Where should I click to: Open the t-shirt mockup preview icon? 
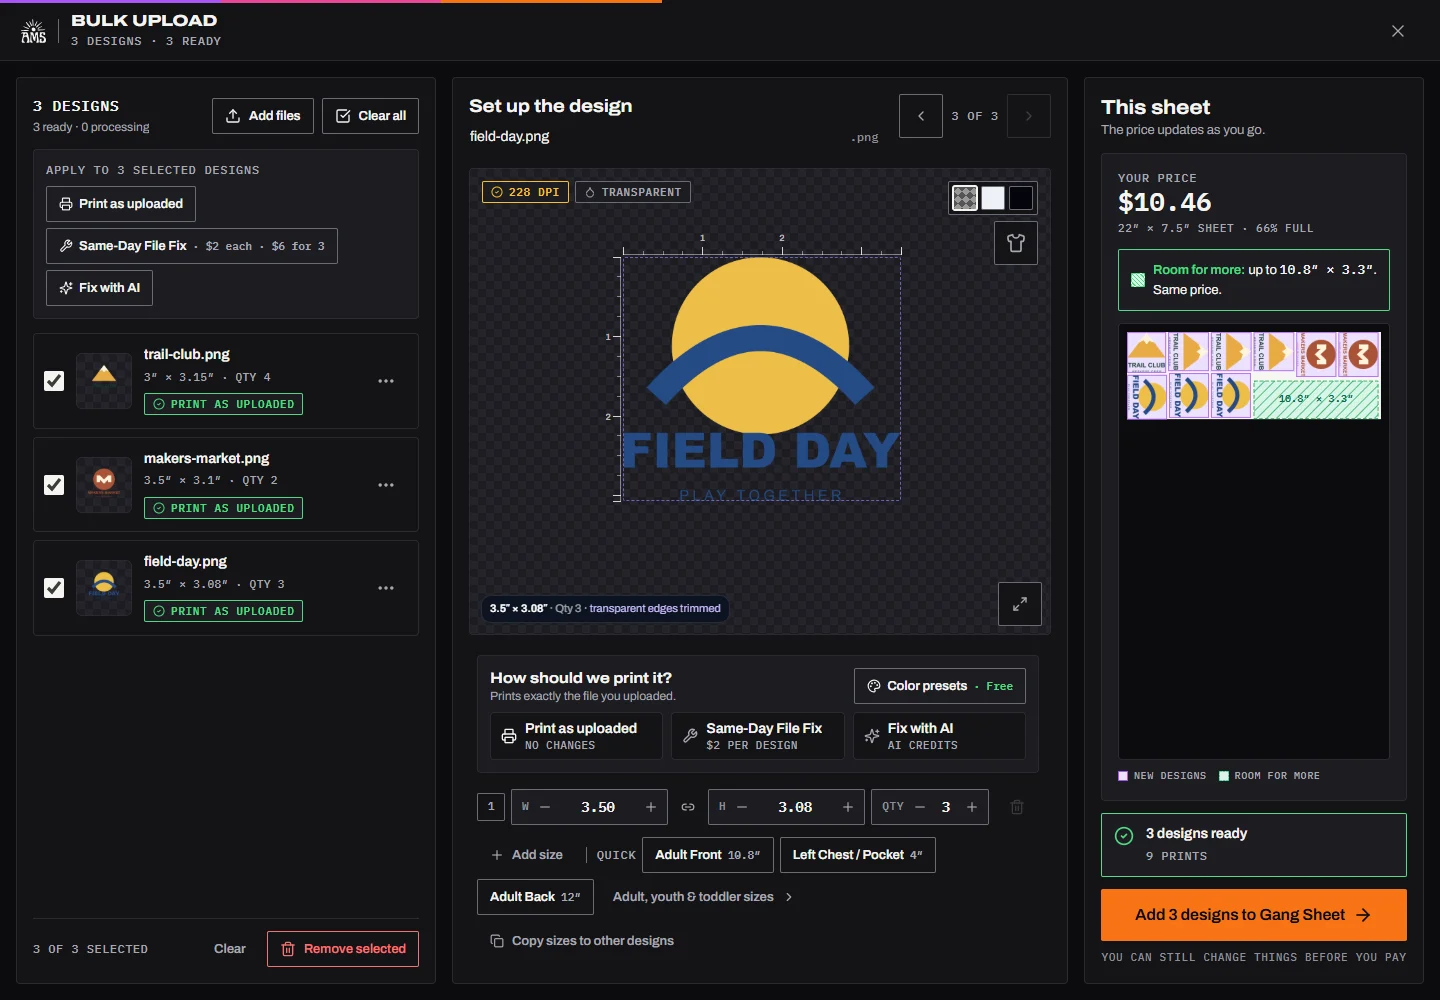(x=1016, y=243)
